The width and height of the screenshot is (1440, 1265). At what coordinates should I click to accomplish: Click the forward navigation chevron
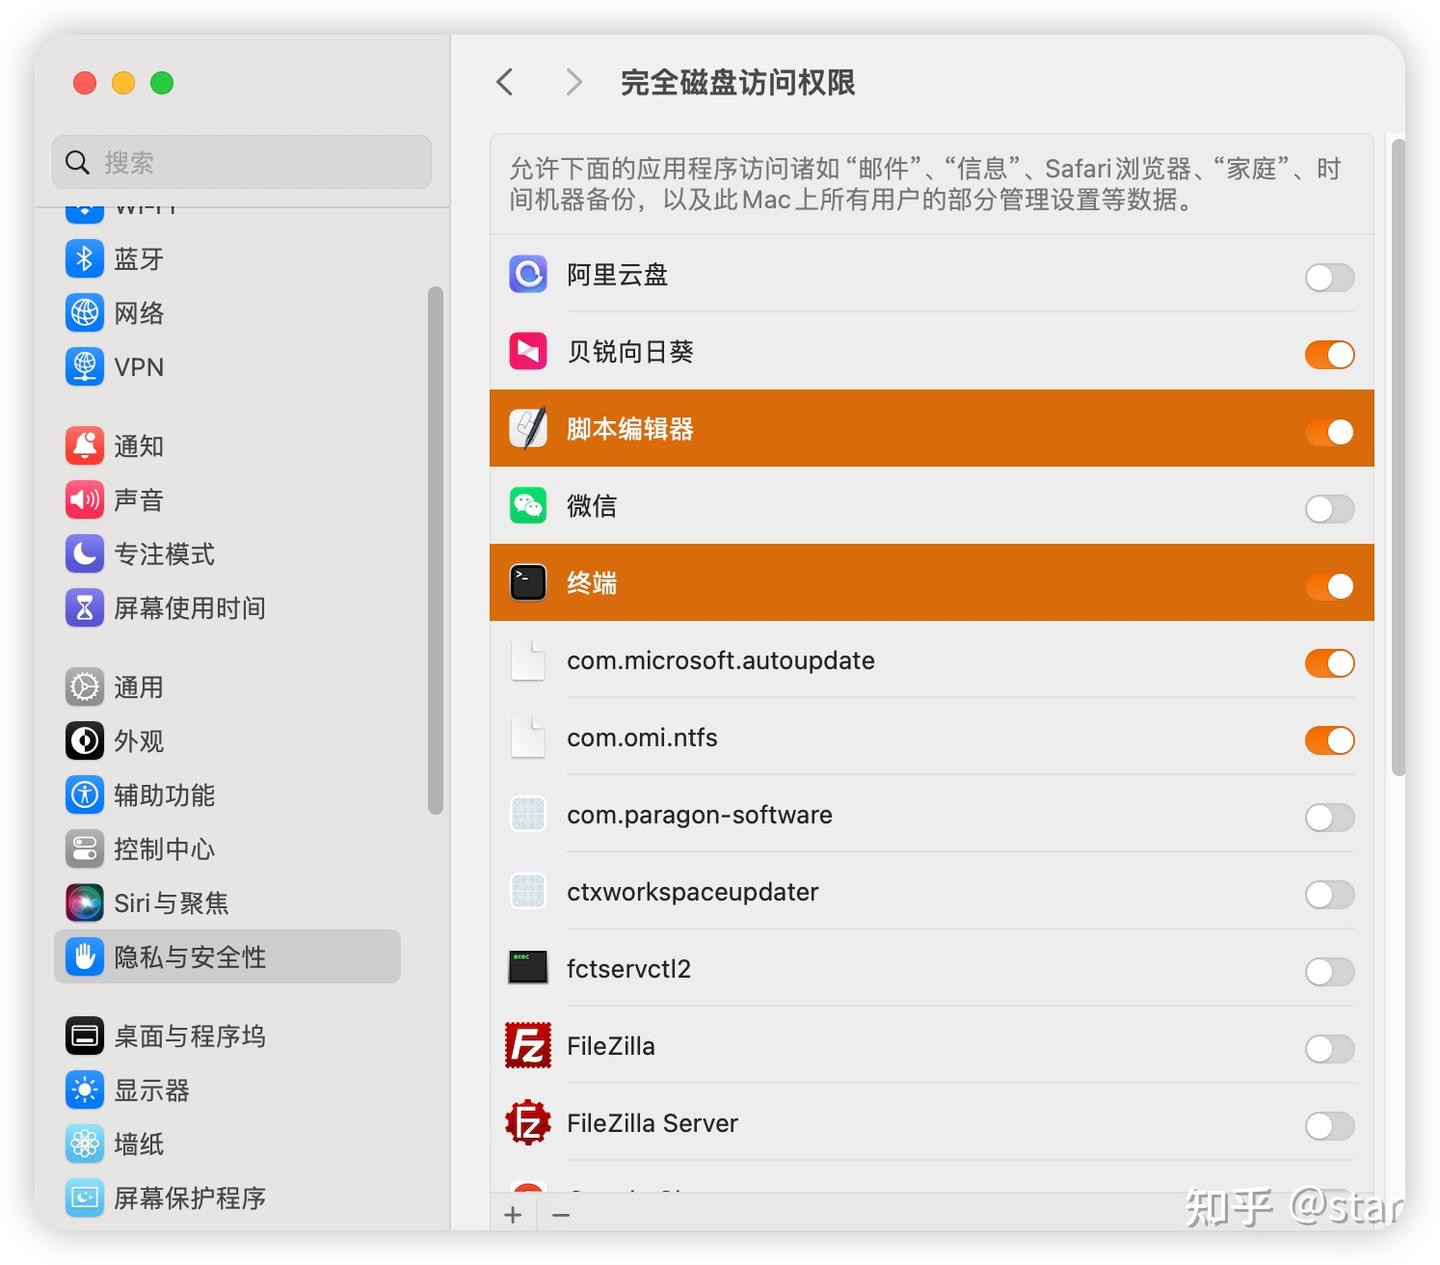click(572, 82)
